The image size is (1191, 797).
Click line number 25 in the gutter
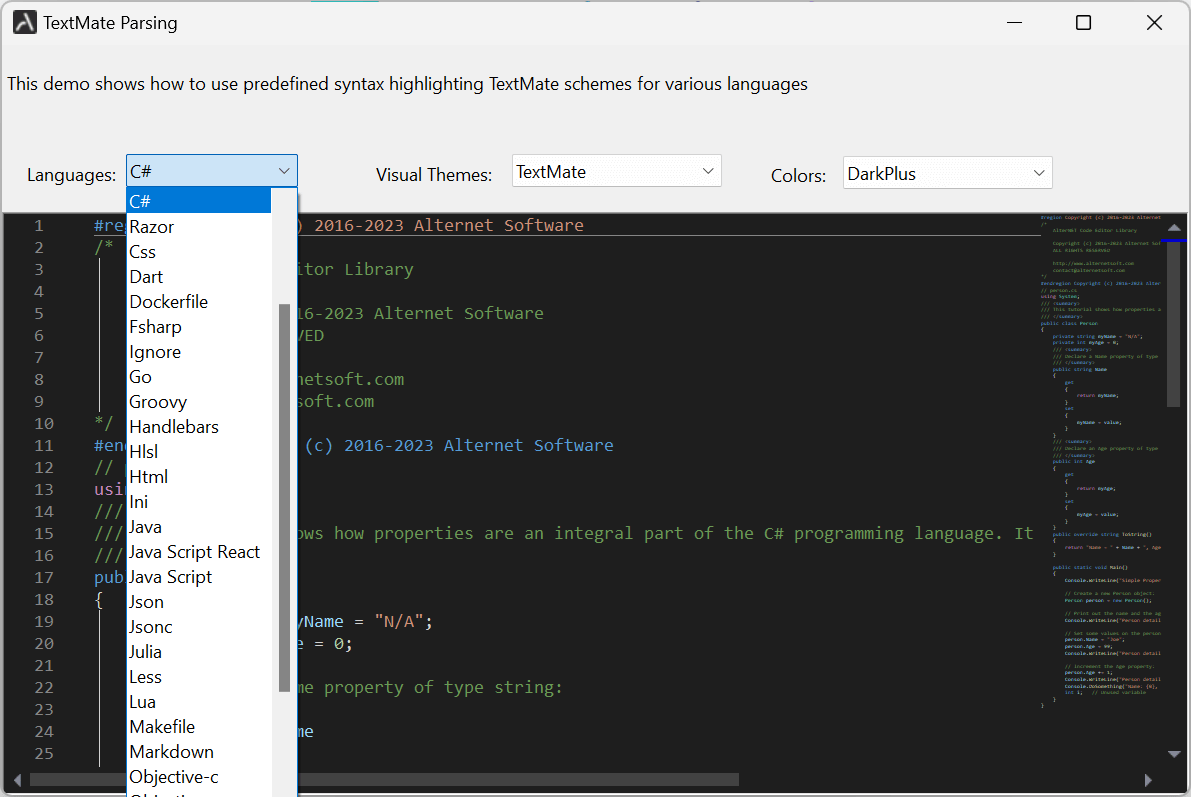[44, 754]
